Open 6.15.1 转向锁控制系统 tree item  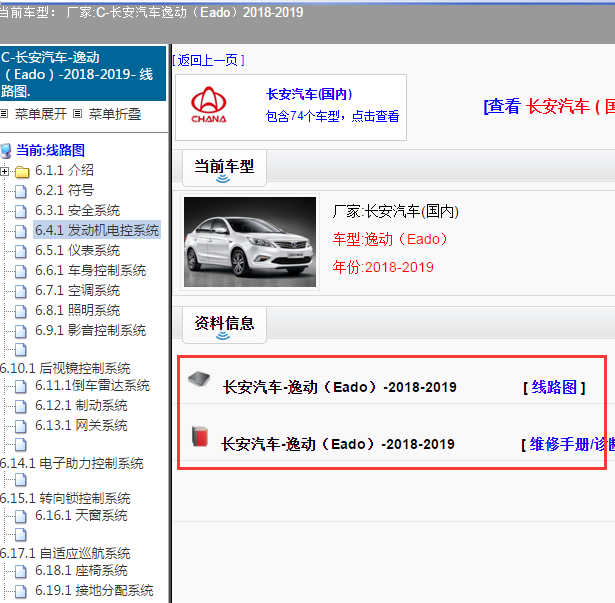pyautogui.click(x=65, y=498)
